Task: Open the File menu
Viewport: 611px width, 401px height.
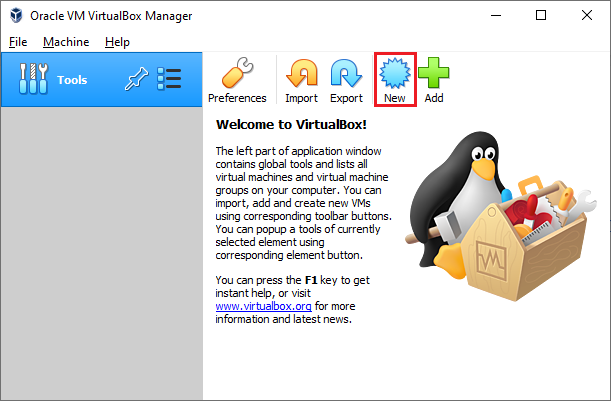Action: [18, 42]
